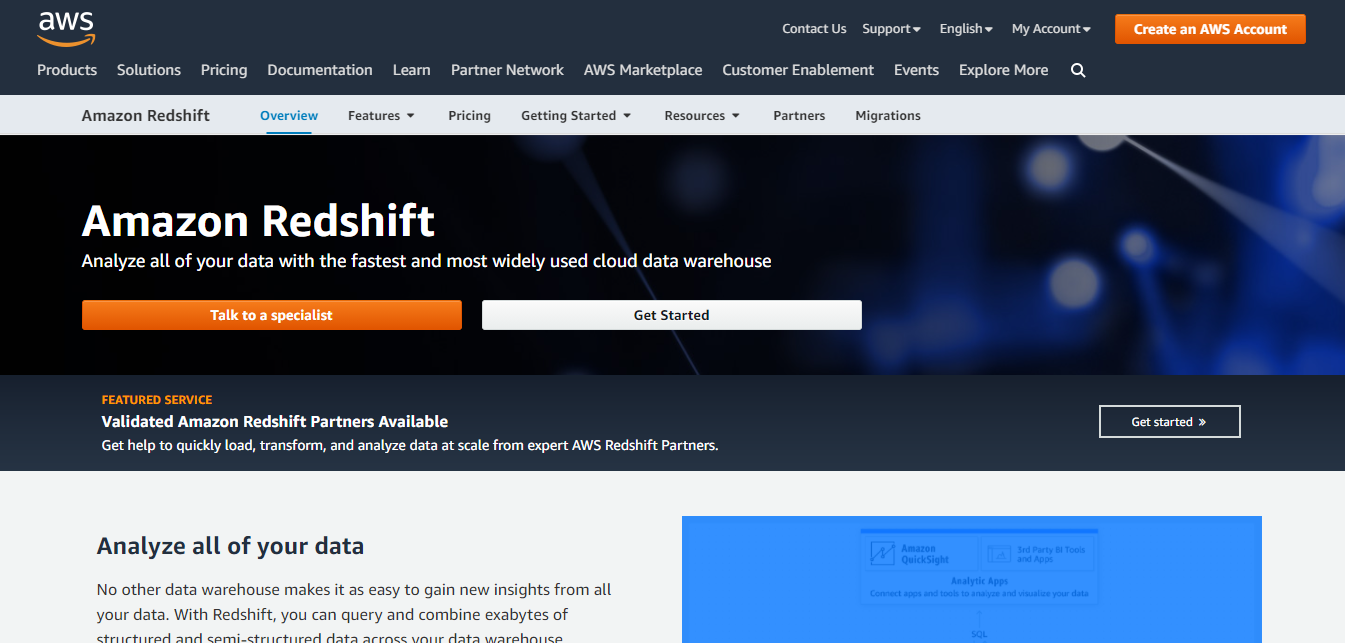
Task: Click the Analyze all of your data heading
Action: pos(230,546)
